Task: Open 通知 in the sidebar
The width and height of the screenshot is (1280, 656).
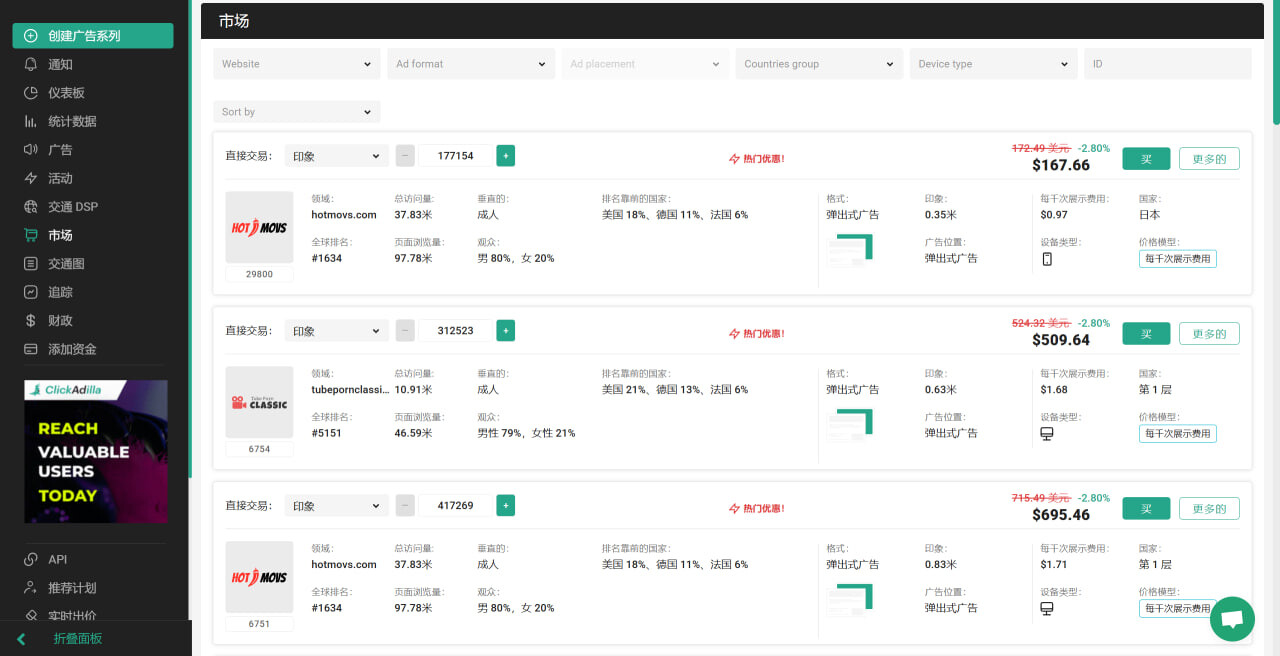Action: (60, 64)
